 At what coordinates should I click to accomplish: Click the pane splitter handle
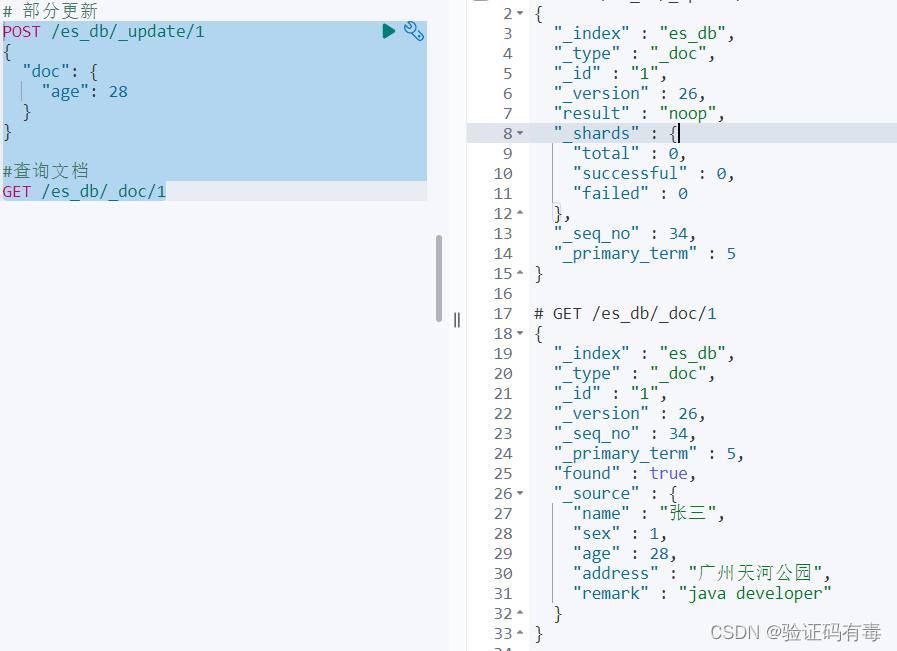[x=457, y=320]
